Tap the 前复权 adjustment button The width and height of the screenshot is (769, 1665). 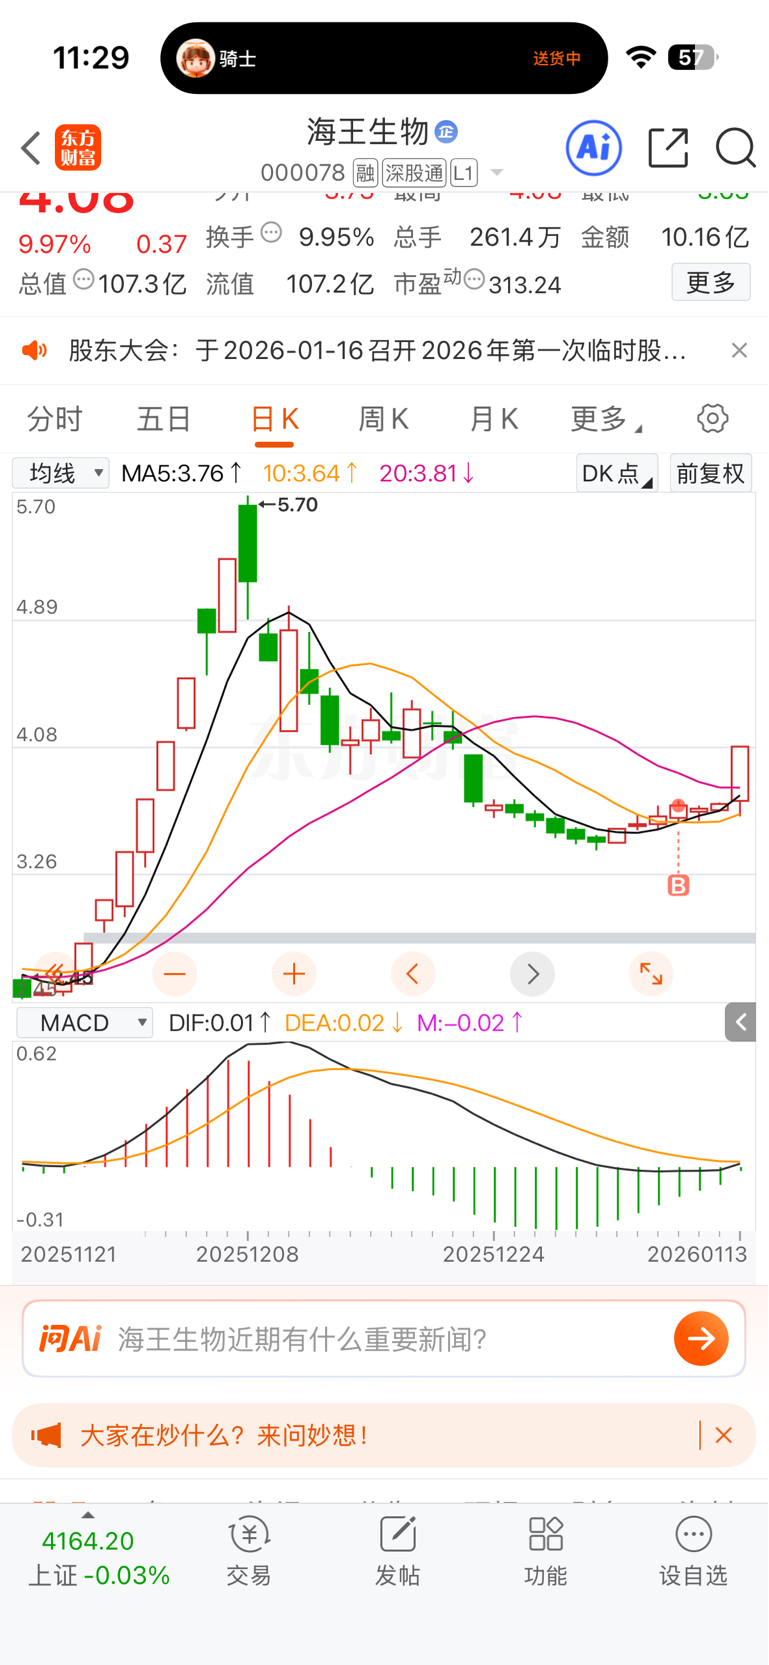click(711, 473)
